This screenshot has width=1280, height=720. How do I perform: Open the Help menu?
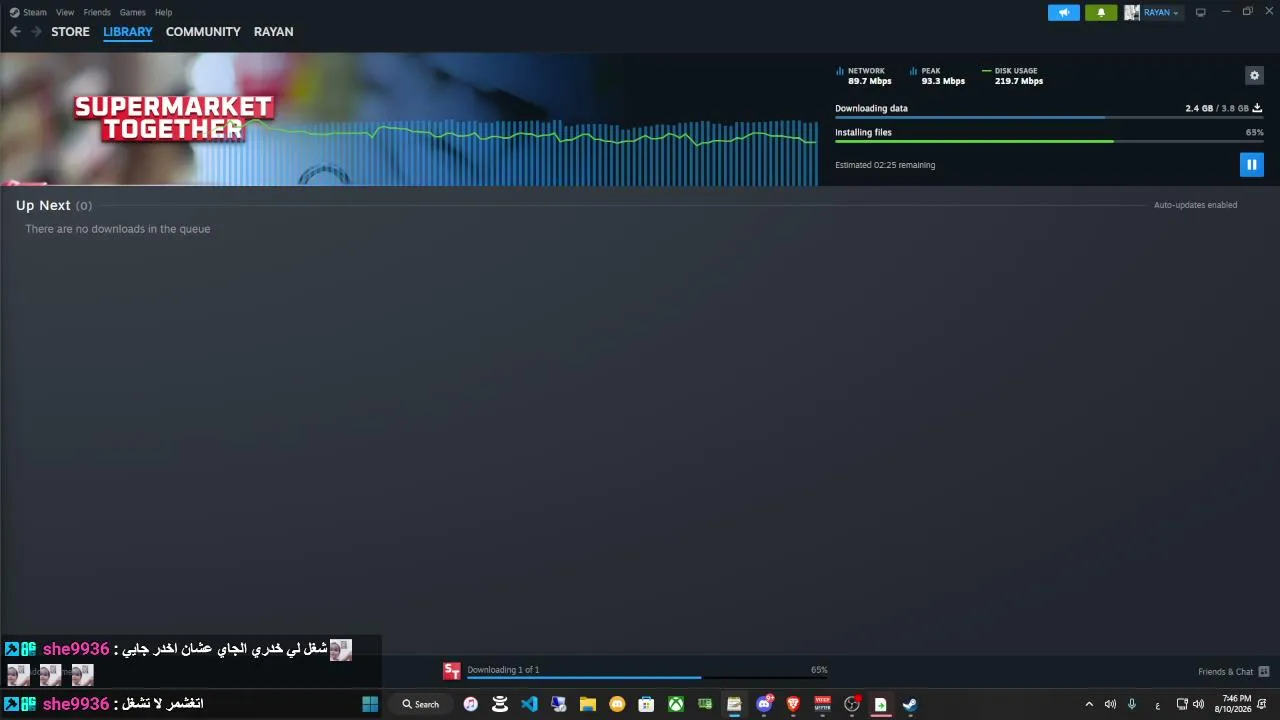(x=163, y=12)
